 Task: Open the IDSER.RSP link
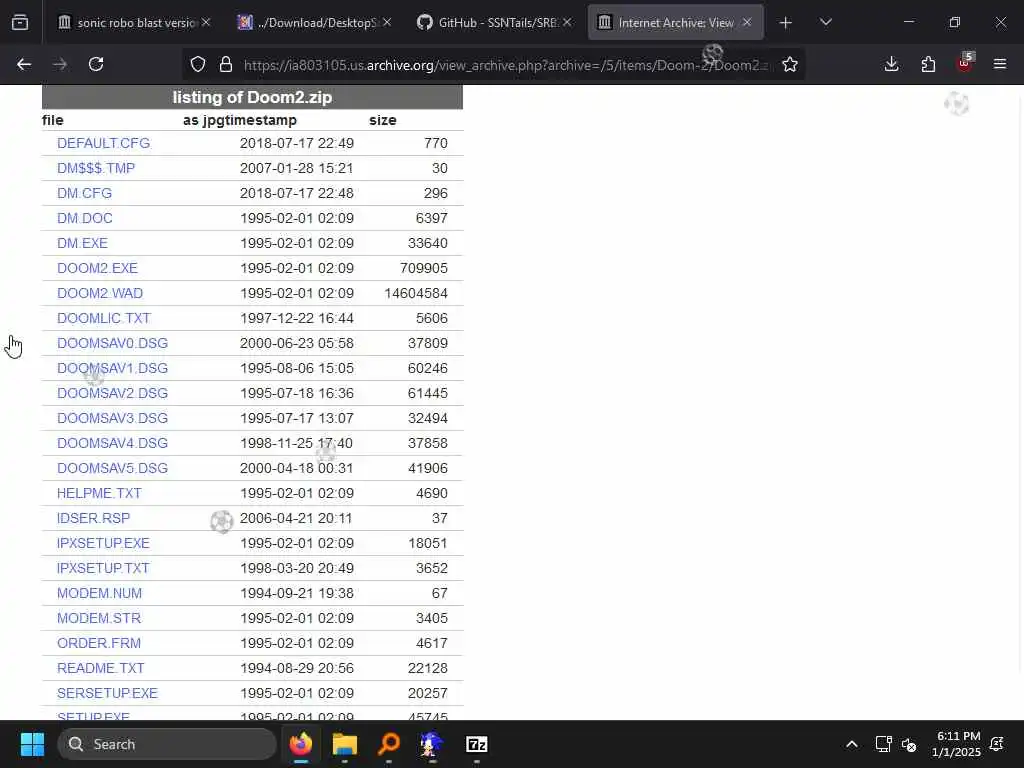(x=93, y=518)
